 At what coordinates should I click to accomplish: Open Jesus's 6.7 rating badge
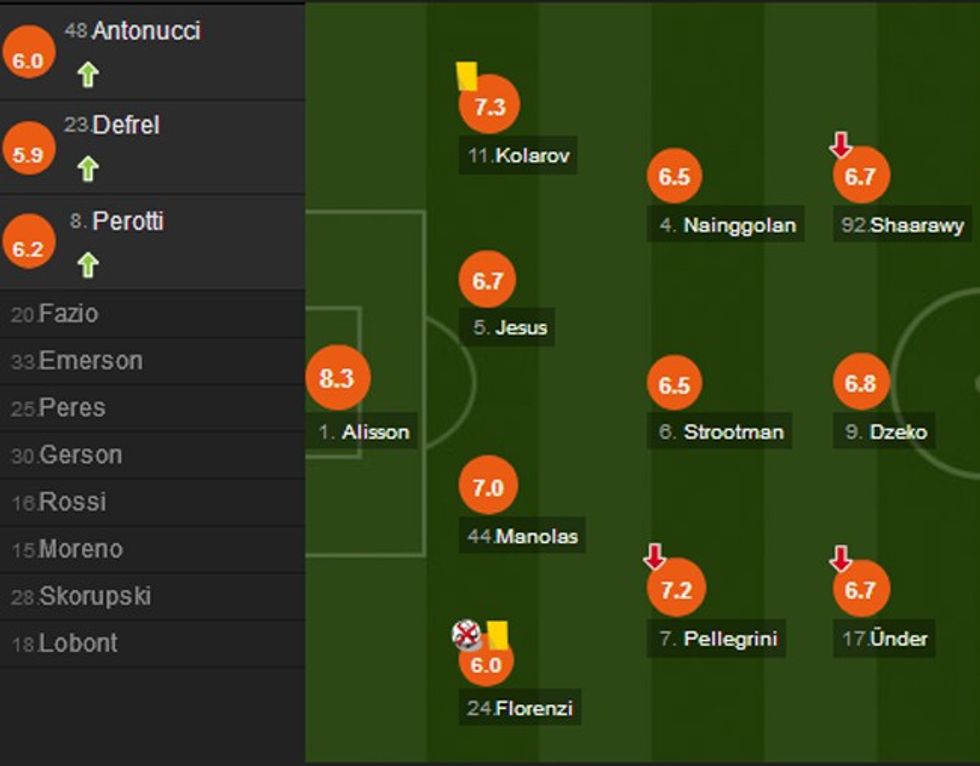(x=487, y=281)
